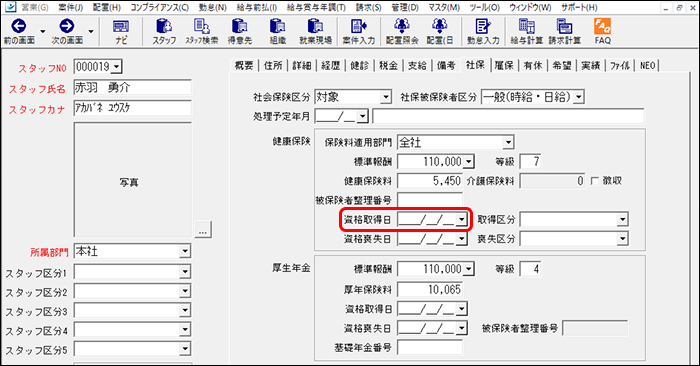The height and width of the screenshot is (366, 700).
Task: Open the スタッフ toolbar icon
Action: coord(164,31)
